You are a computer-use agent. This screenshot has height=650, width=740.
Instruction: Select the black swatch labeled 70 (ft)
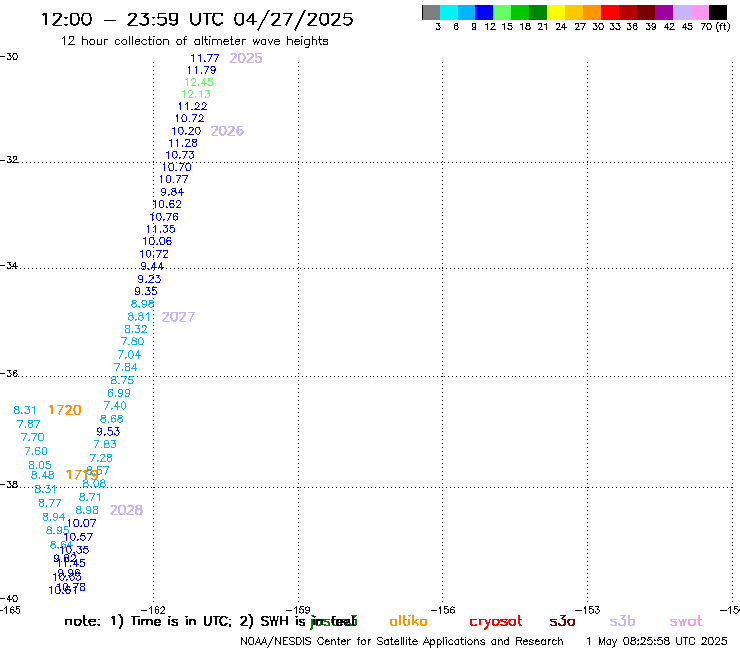pyautogui.click(x=718, y=12)
